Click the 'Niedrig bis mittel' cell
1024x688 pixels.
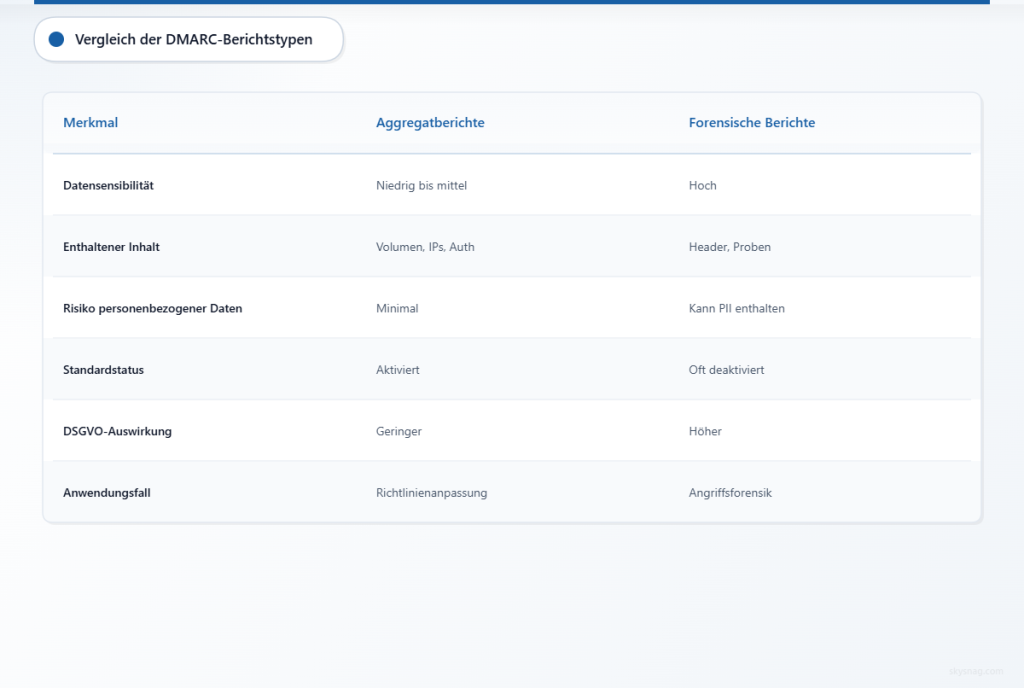421,185
